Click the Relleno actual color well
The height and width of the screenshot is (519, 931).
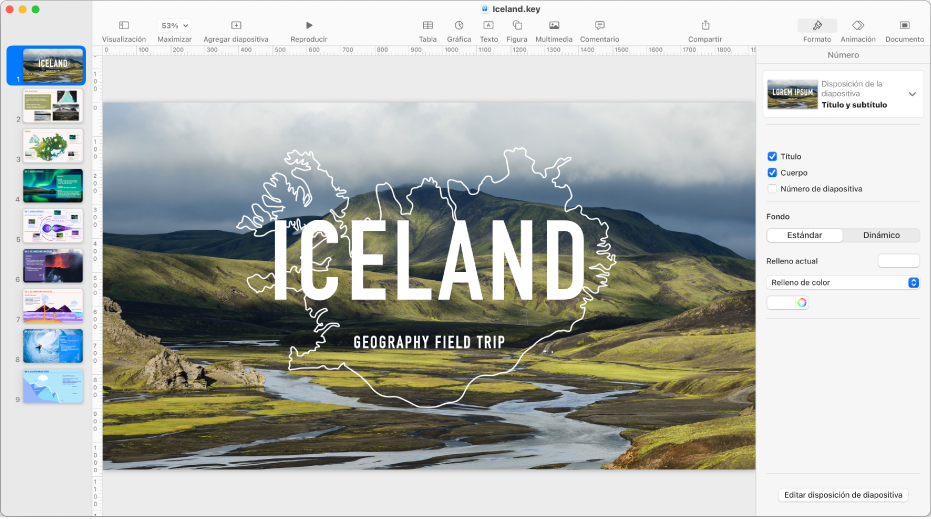point(898,261)
